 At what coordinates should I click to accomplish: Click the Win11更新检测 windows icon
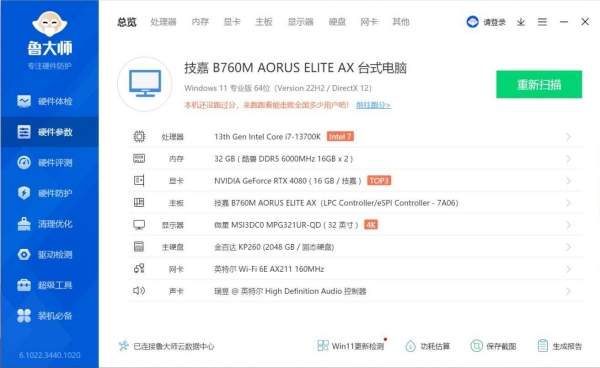pyautogui.click(x=323, y=346)
